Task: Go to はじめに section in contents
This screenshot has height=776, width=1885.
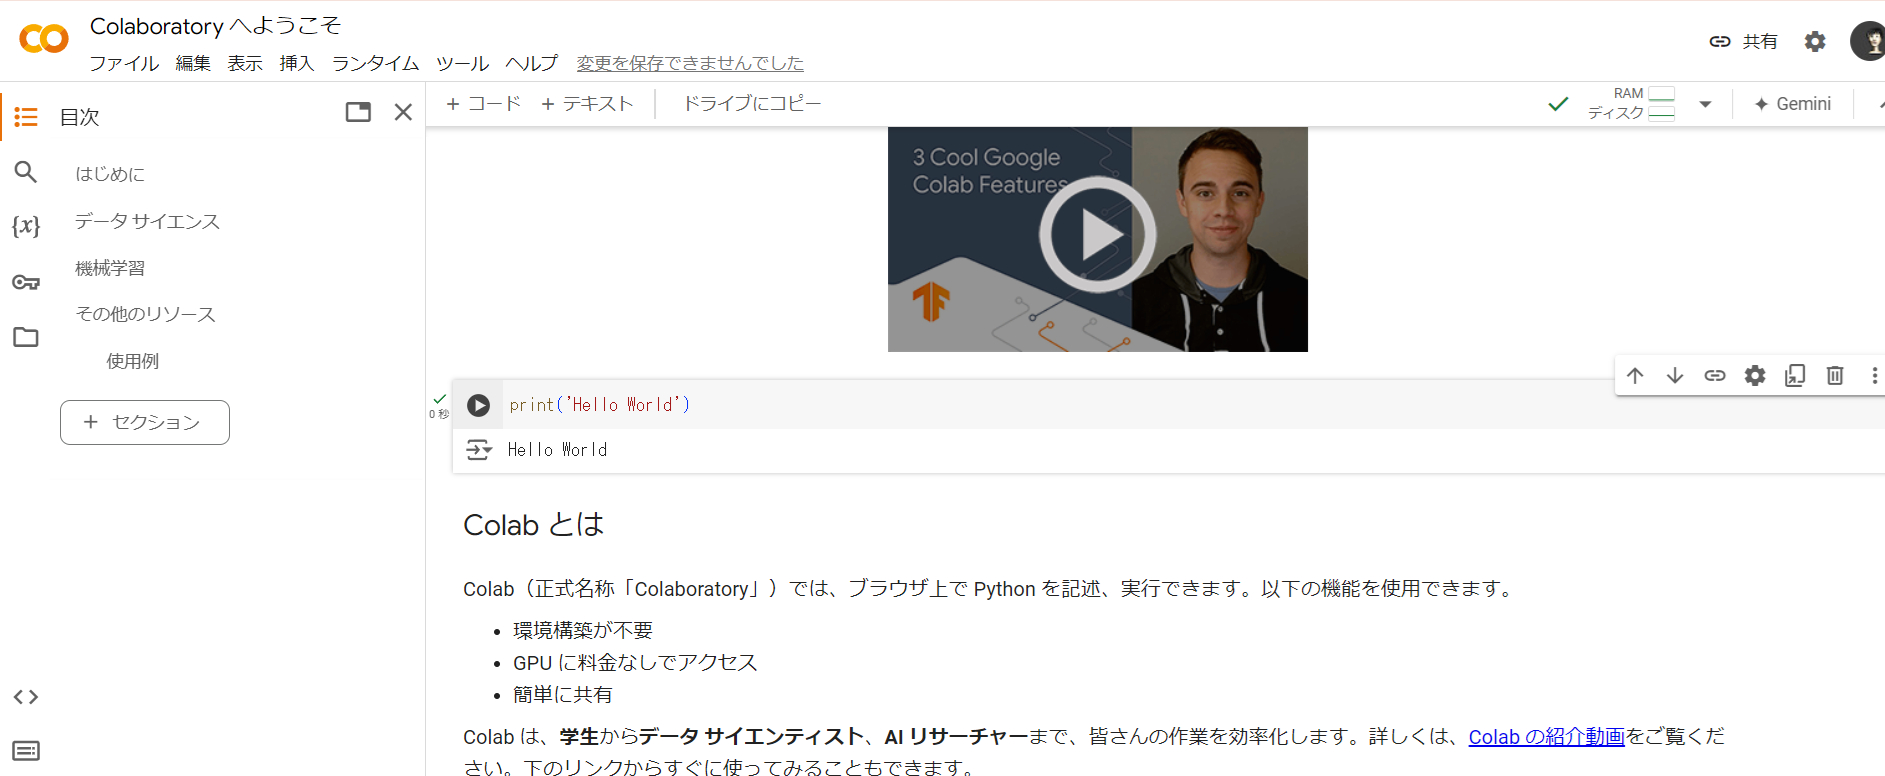Action: pos(110,174)
